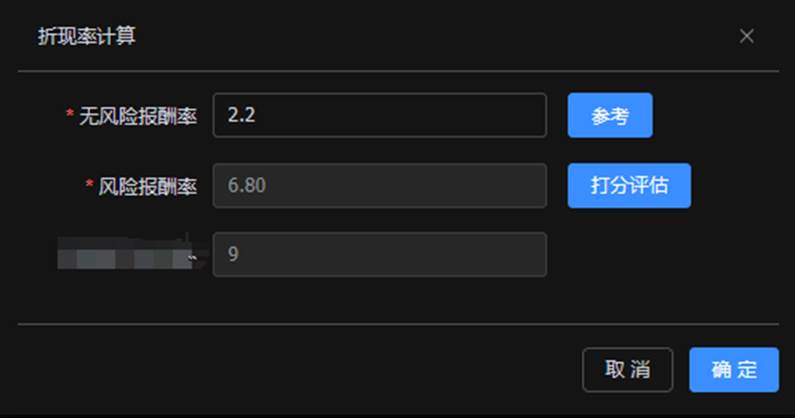Click the 折现率计算 dialog title

(86, 37)
